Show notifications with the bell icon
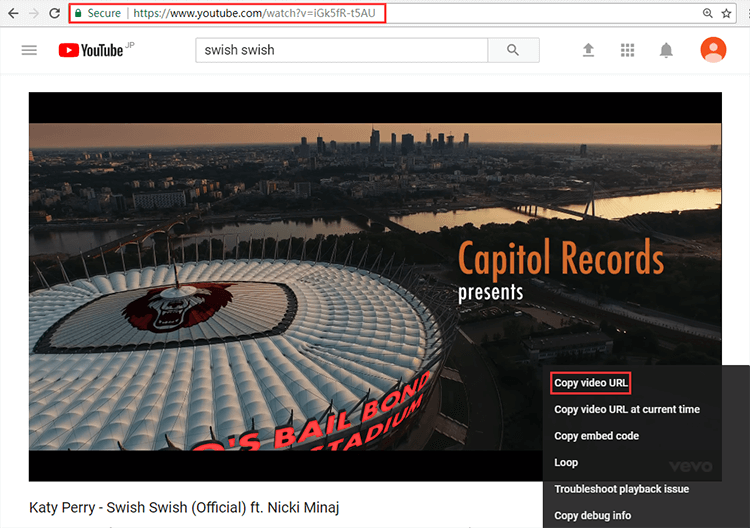This screenshot has height=528, width=750. pyautogui.click(x=666, y=50)
